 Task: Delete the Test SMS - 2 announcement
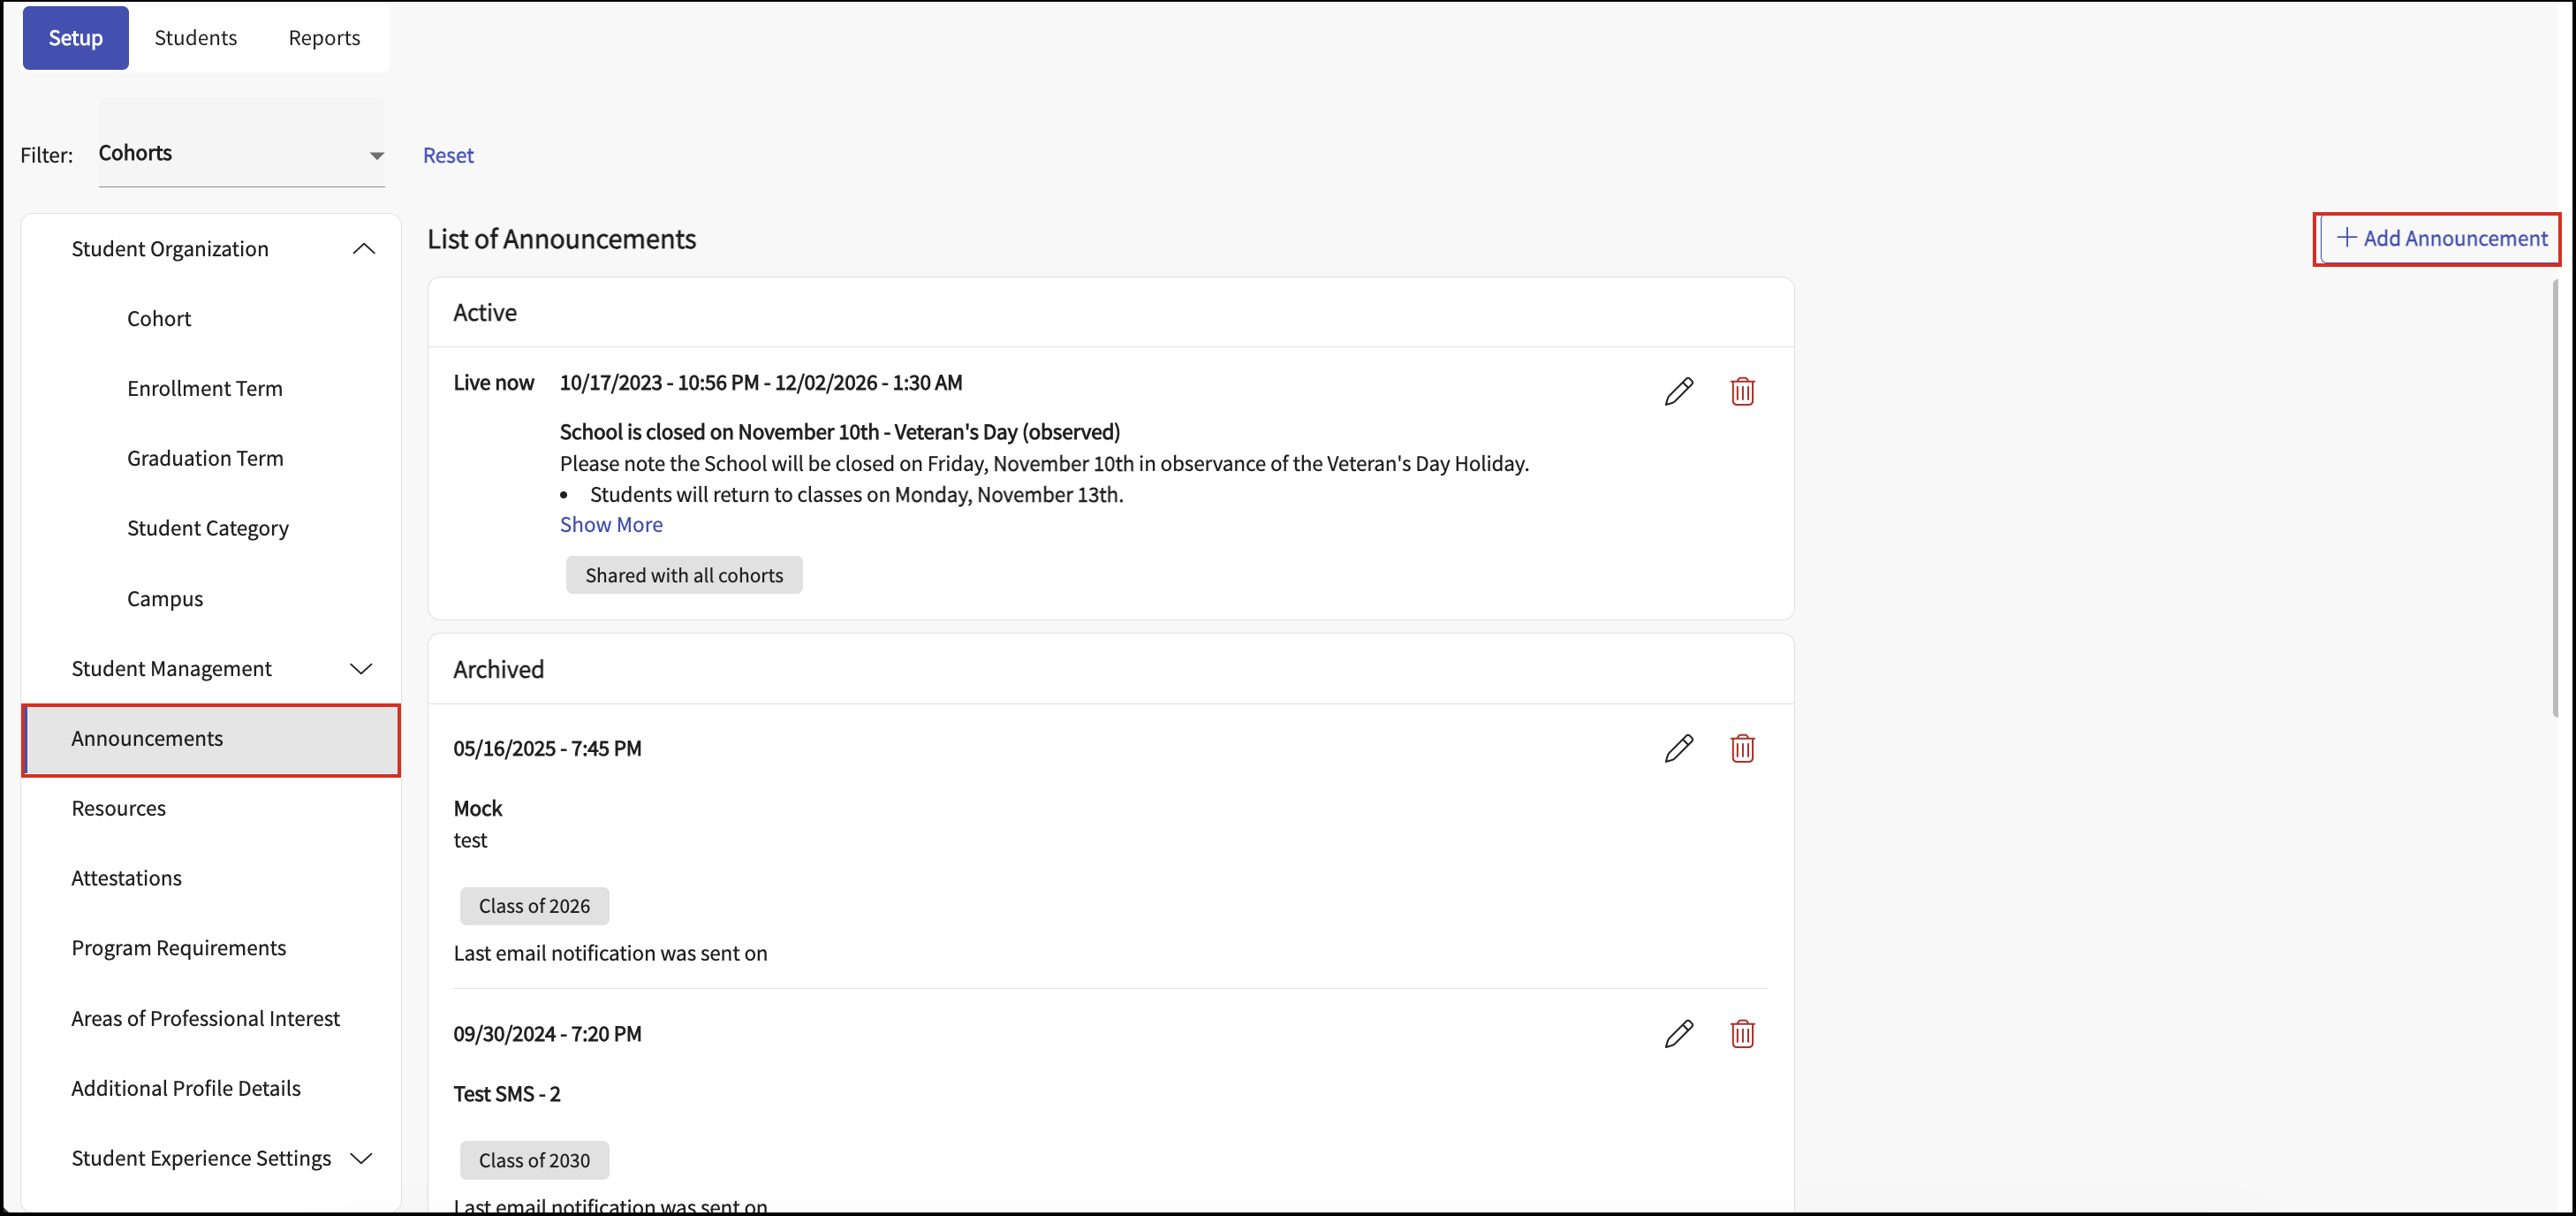[x=1742, y=1033]
